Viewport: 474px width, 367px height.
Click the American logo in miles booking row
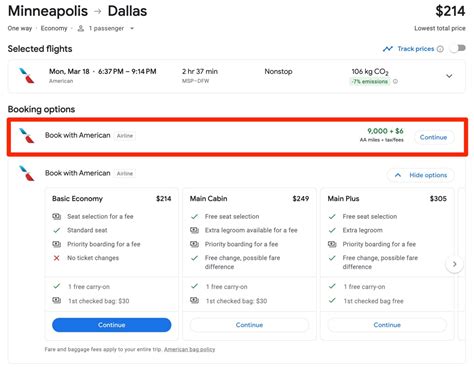point(27,136)
